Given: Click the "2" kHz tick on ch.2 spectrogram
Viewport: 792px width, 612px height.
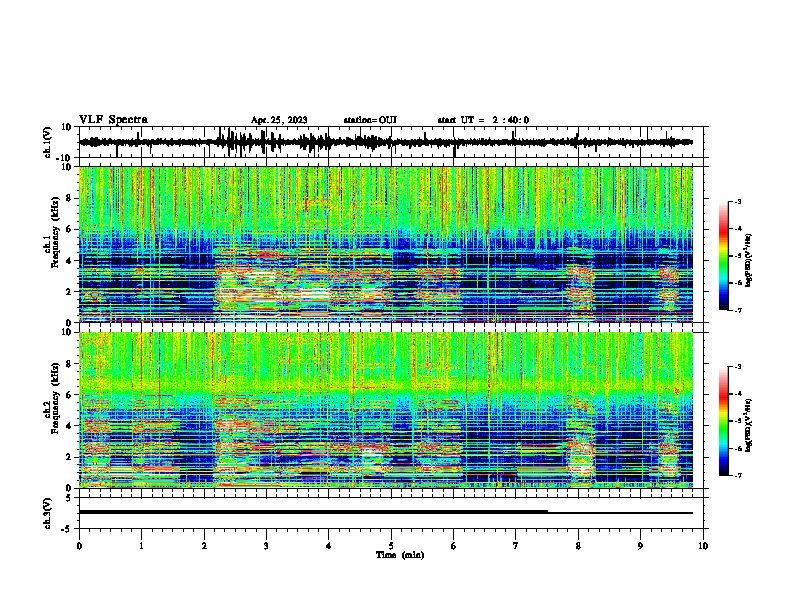Looking at the screenshot, I should click(x=69, y=457).
